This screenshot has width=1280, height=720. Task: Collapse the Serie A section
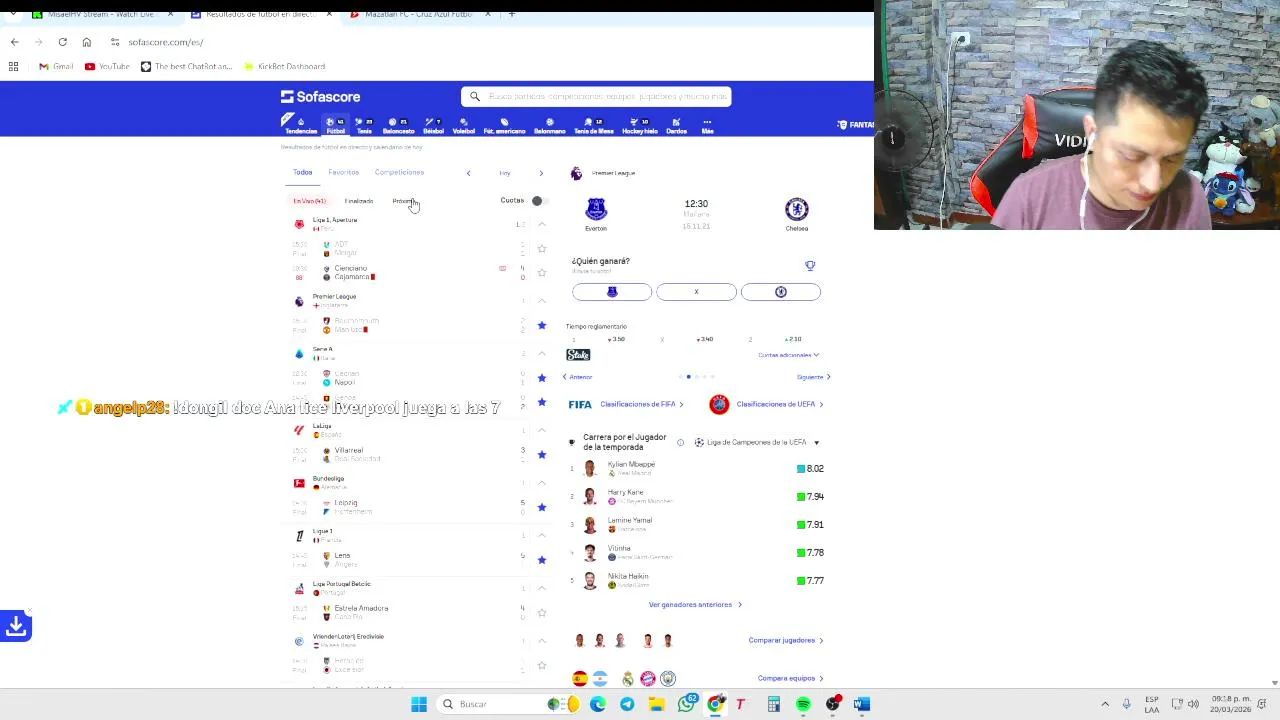(542, 354)
